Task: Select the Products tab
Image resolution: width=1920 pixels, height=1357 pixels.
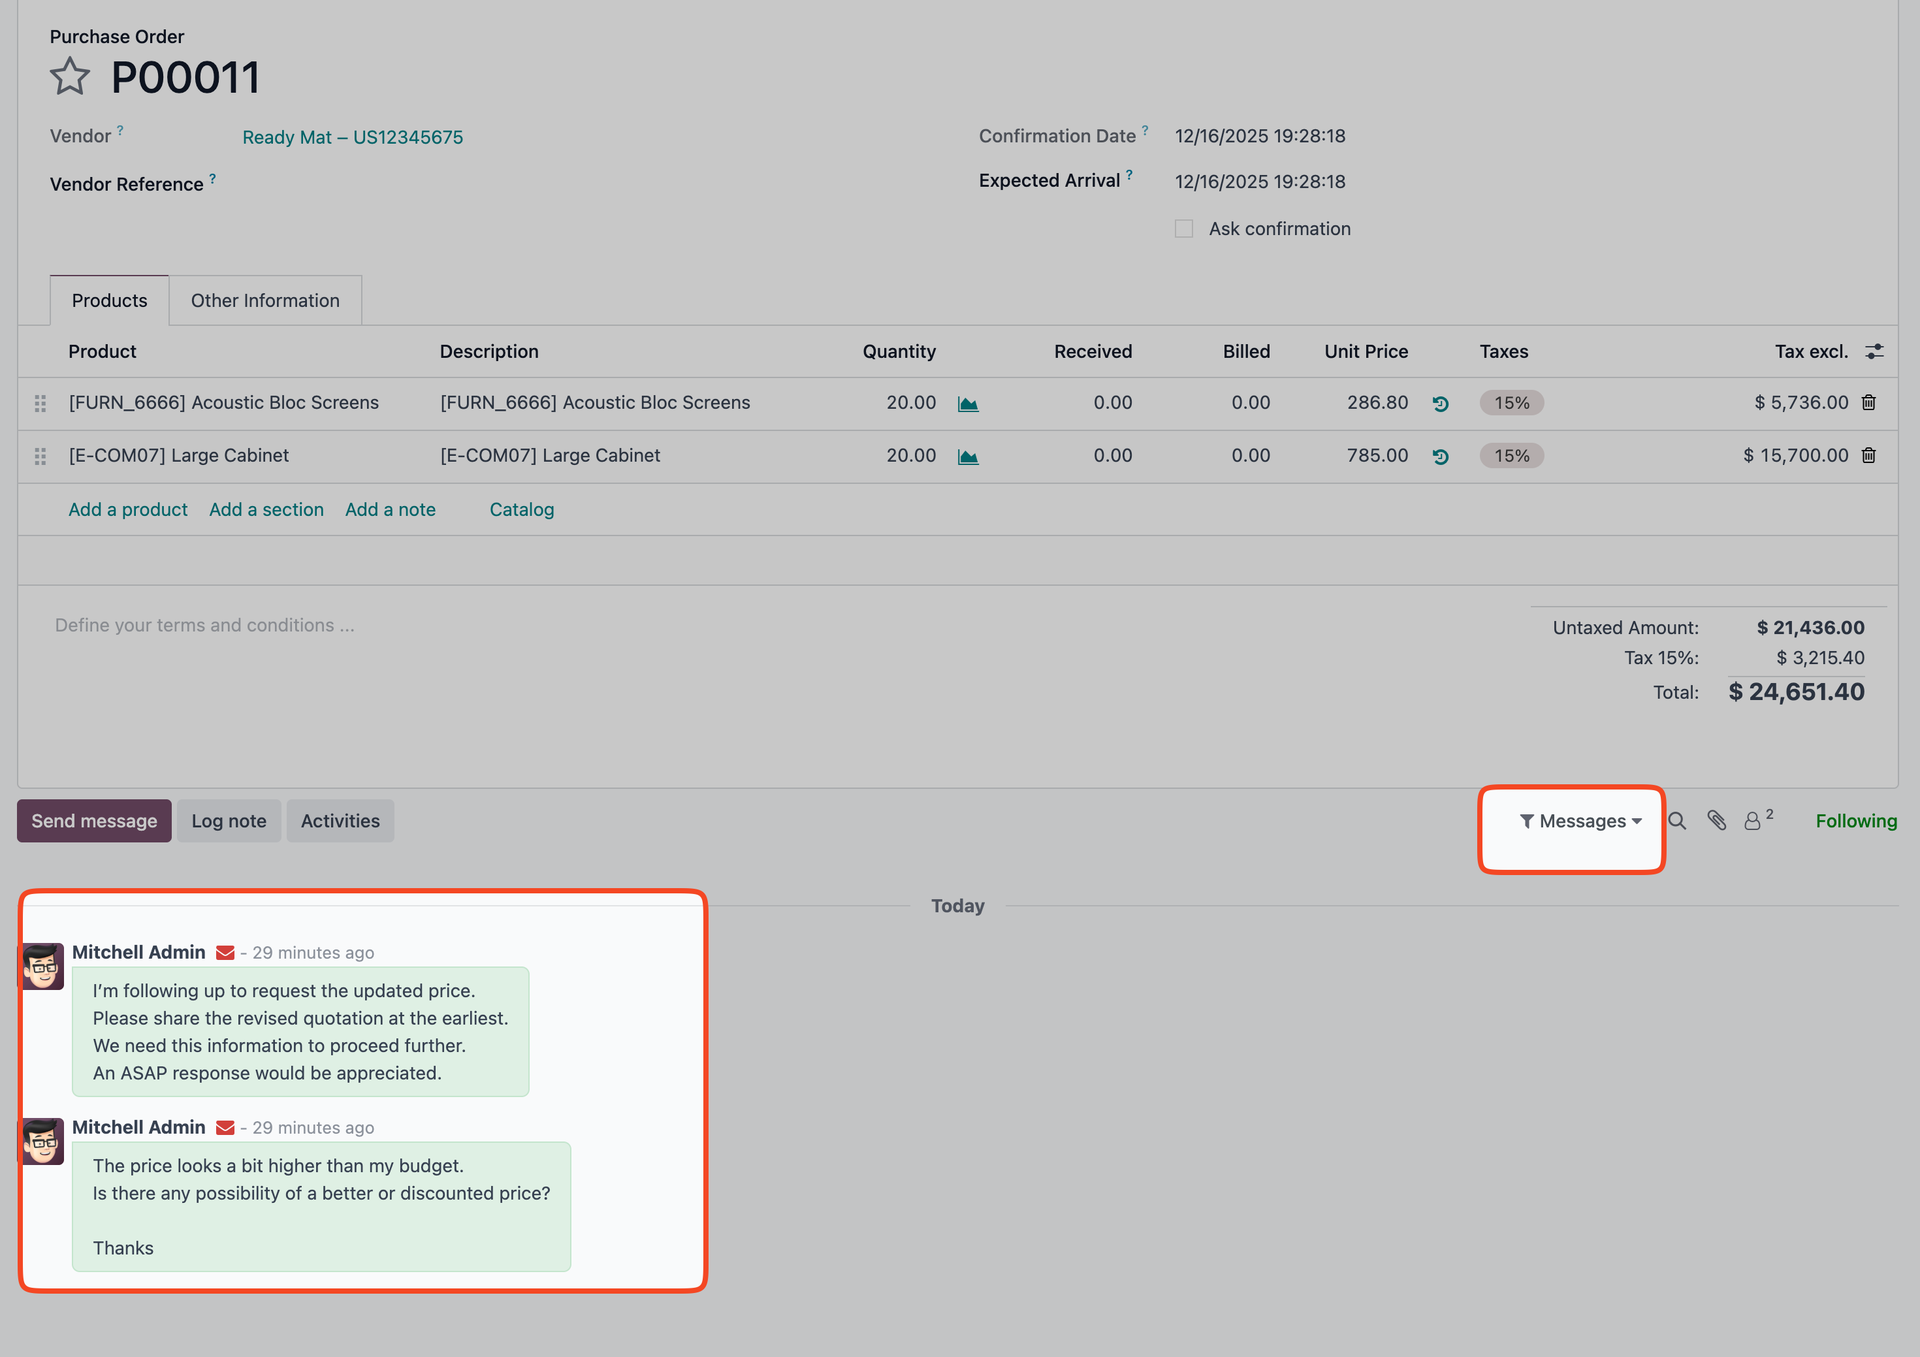Action: coord(109,301)
